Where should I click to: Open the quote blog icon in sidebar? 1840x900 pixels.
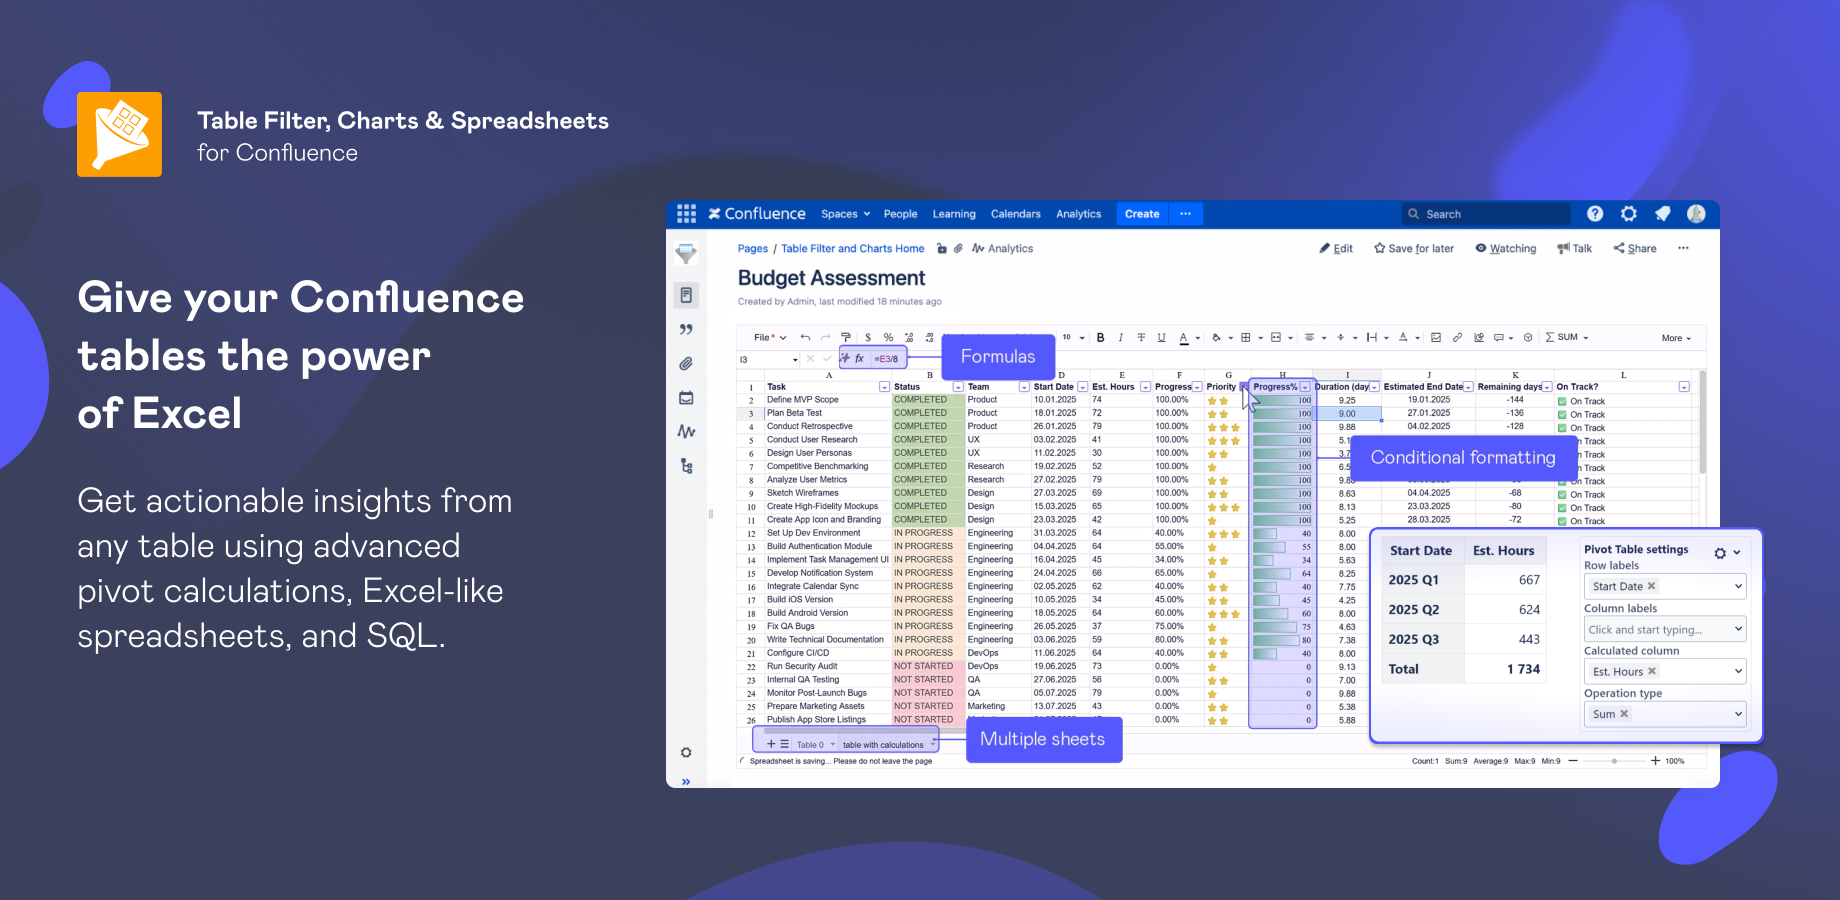(x=686, y=329)
